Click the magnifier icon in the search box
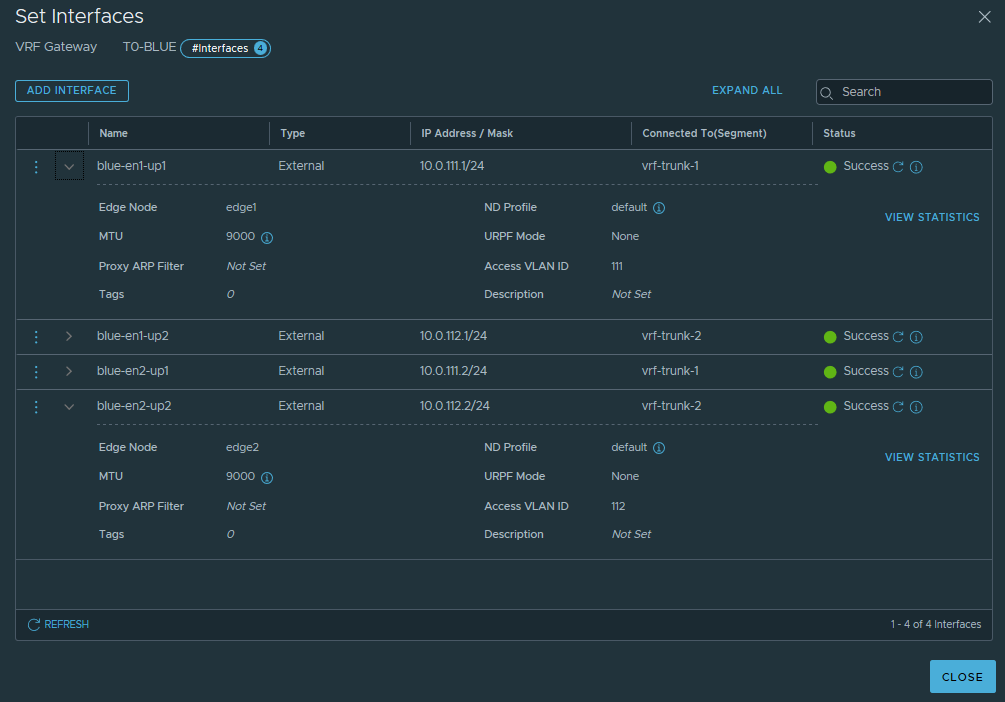The width and height of the screenshot is (1005, 702). [x=827, y=92]
